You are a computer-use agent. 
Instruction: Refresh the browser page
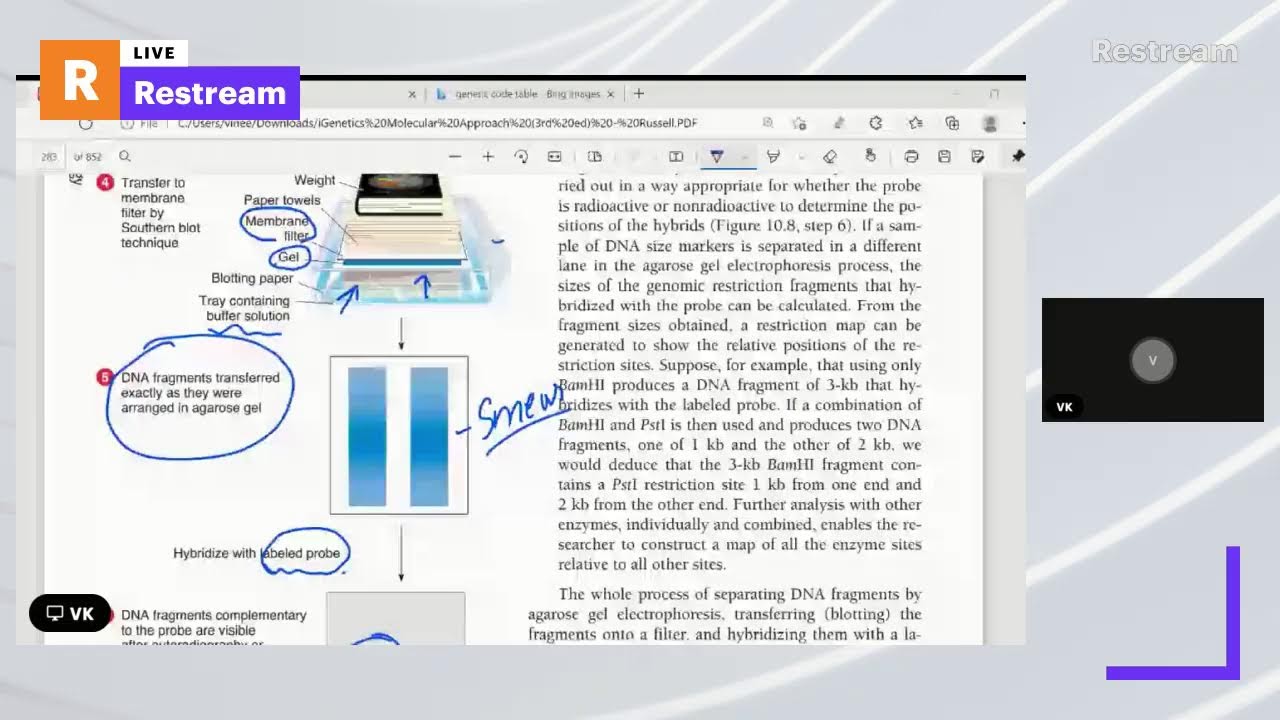coord(85,123)
